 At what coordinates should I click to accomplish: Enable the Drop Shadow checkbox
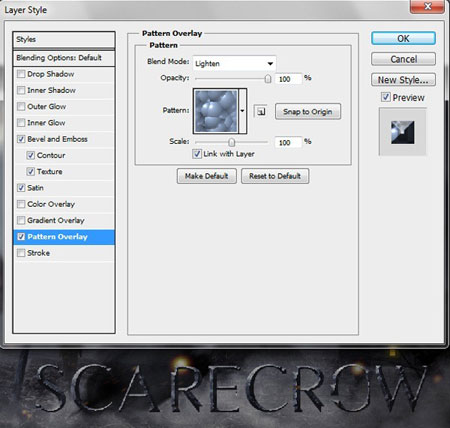[21, 74]
